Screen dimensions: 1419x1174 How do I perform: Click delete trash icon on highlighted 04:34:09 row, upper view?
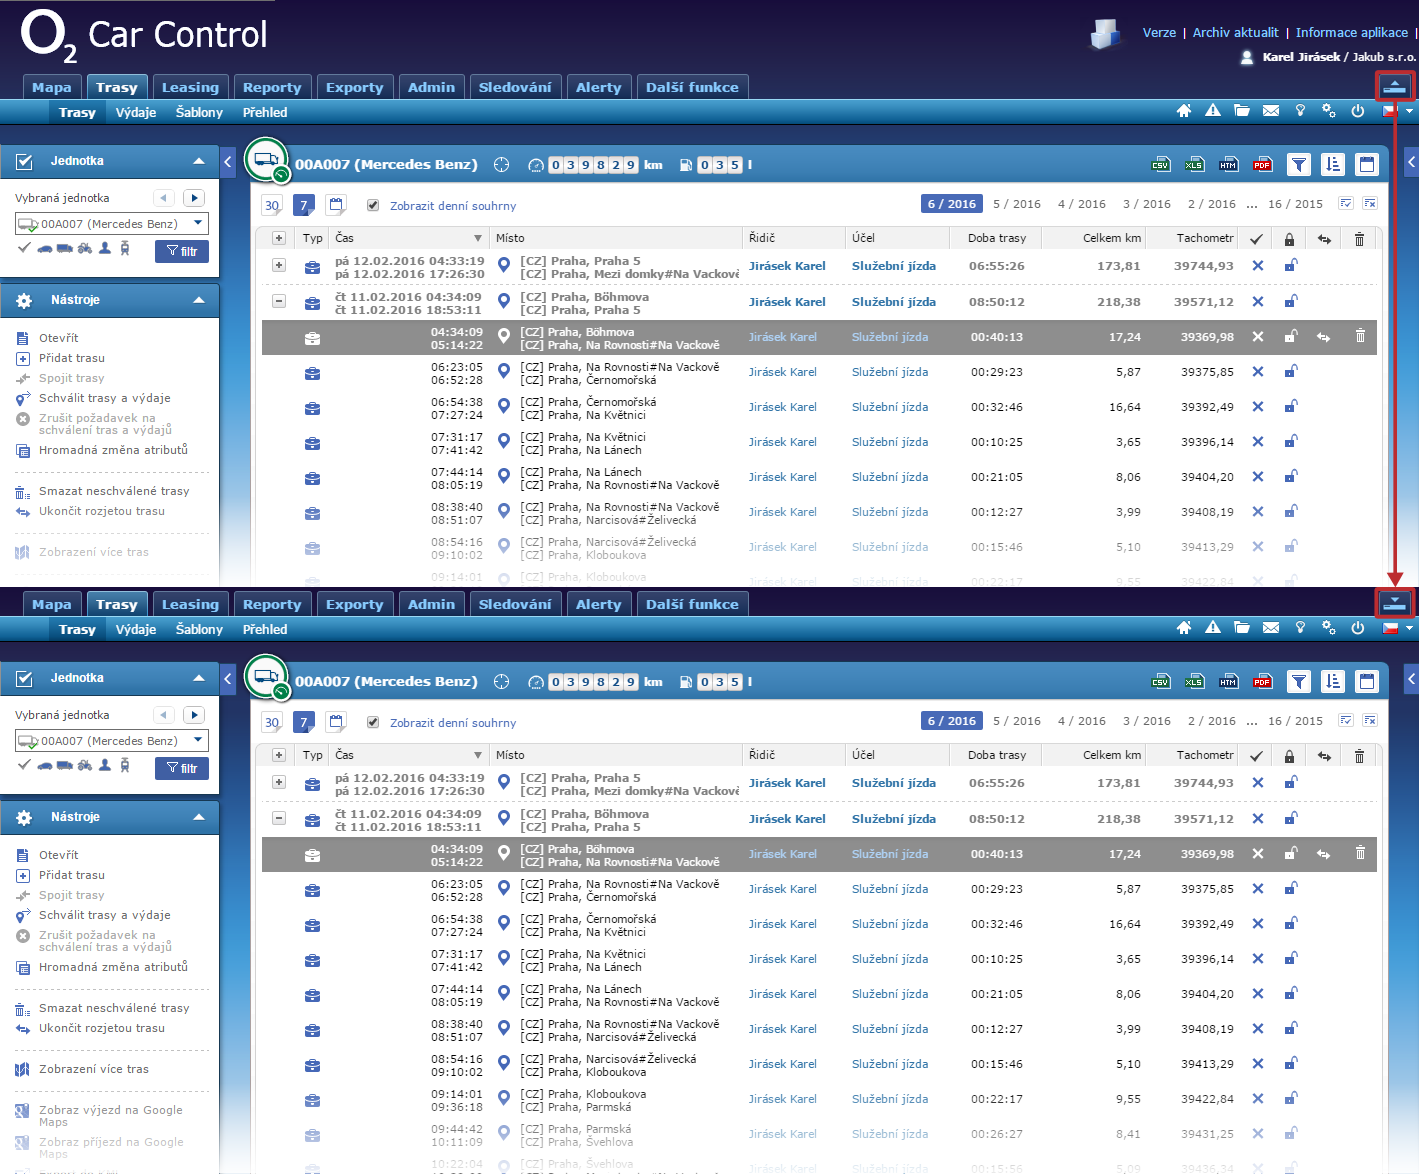point(1360,337)
